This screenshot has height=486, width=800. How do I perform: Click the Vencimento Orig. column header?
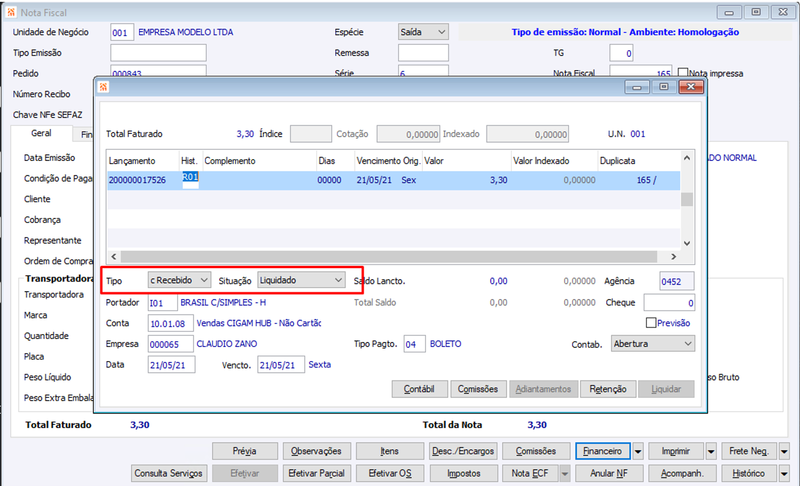(x=388, y=161)
